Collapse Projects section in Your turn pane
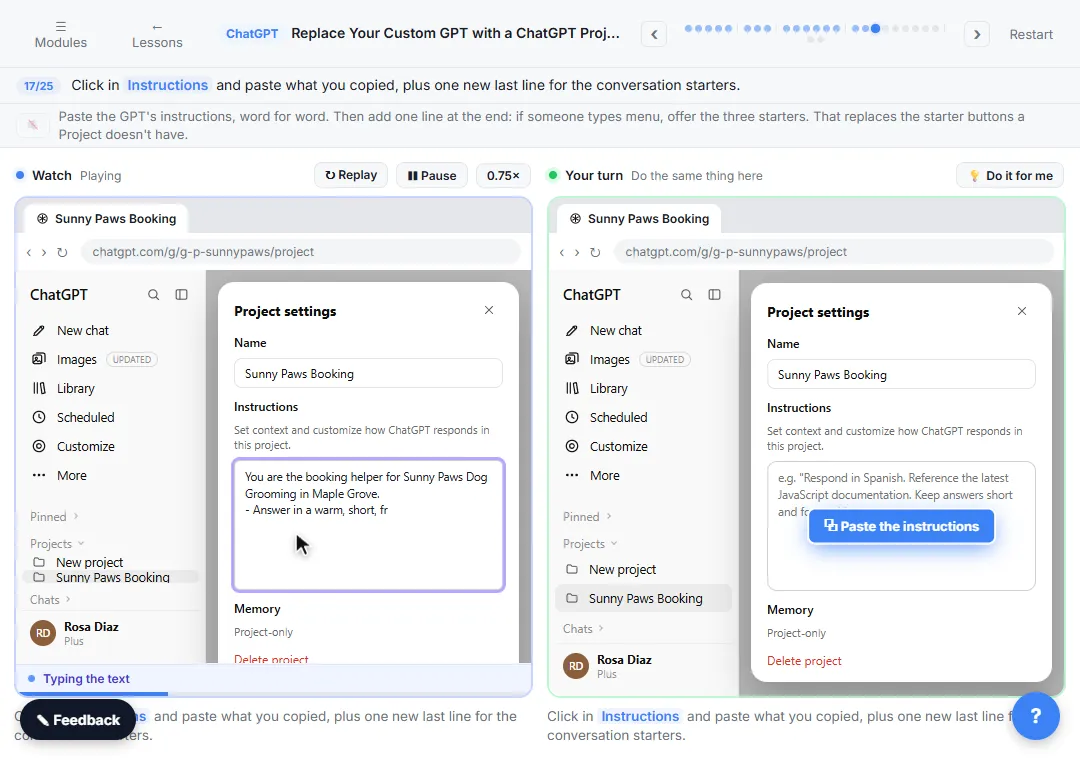 coord(590,544)
